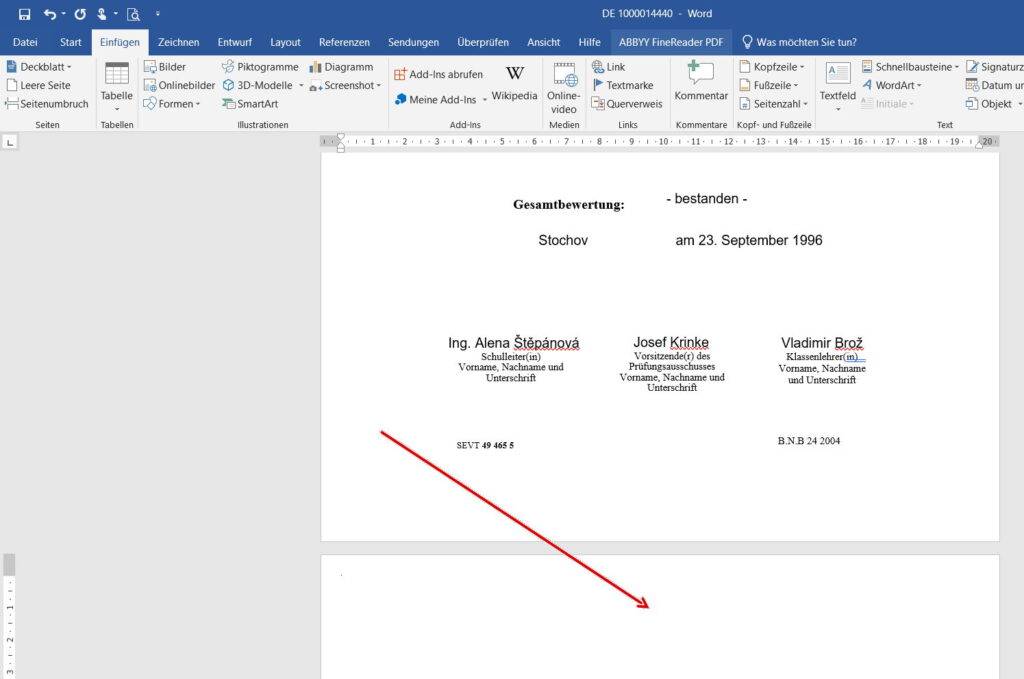The width and height of the screenshot is (1024, 679).
Task: Open the Tabelle insert menu
Action: point(117,86)
